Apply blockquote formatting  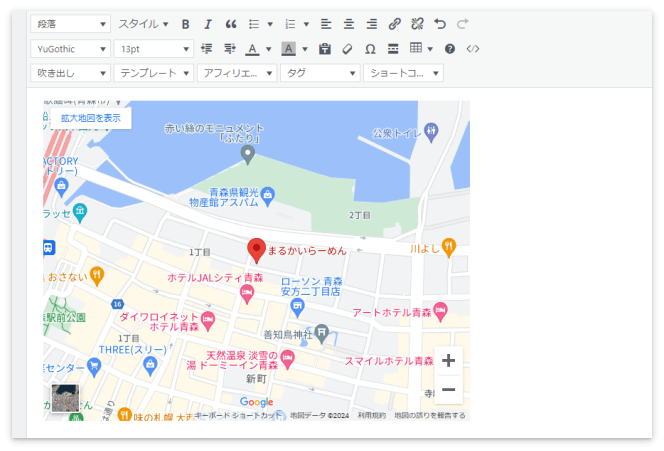(231, 24)
